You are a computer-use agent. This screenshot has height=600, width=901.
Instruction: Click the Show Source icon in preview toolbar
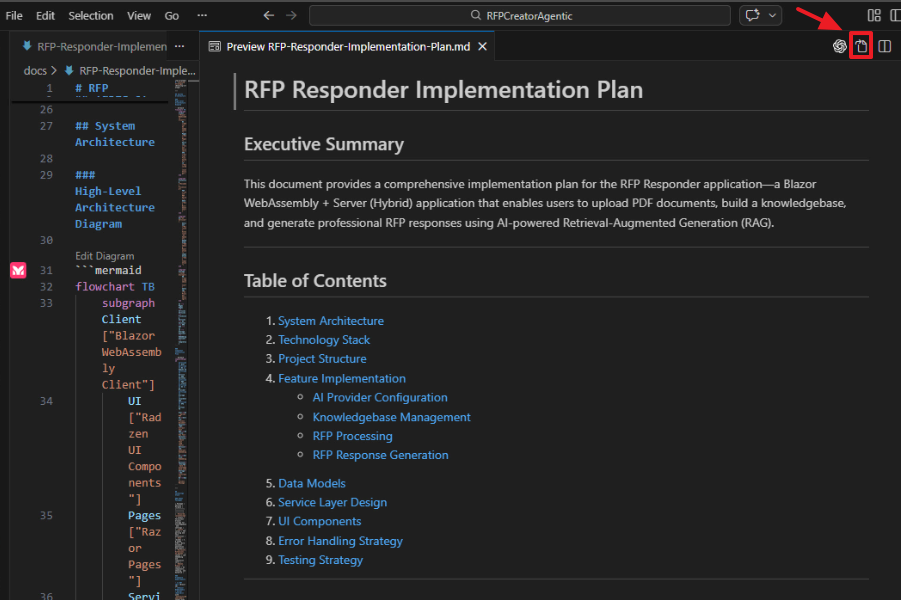[861, 47]
